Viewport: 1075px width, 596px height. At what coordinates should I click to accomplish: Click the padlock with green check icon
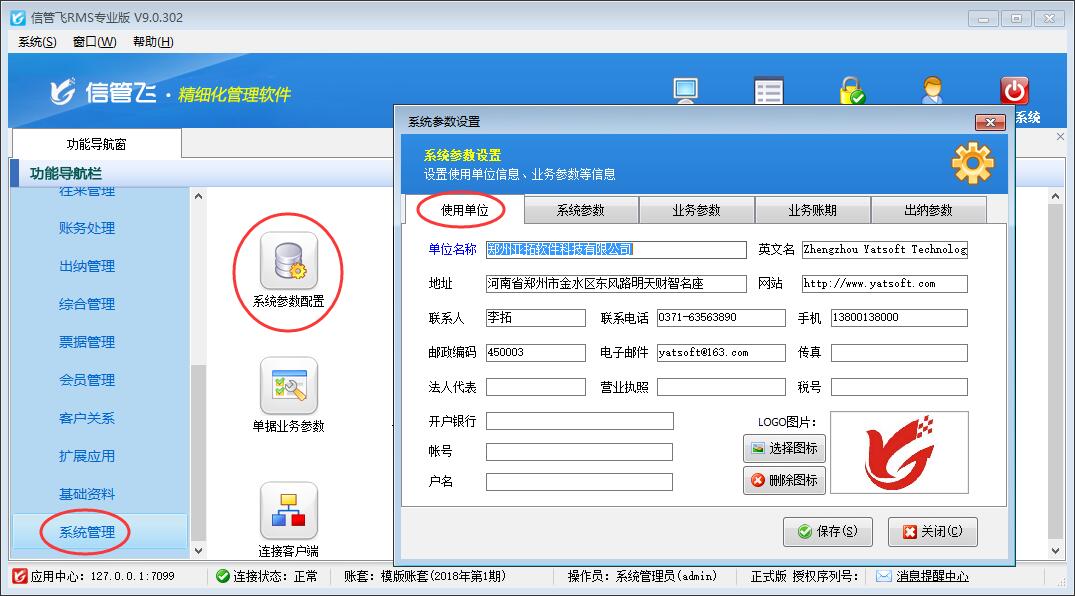coord(851,91)
